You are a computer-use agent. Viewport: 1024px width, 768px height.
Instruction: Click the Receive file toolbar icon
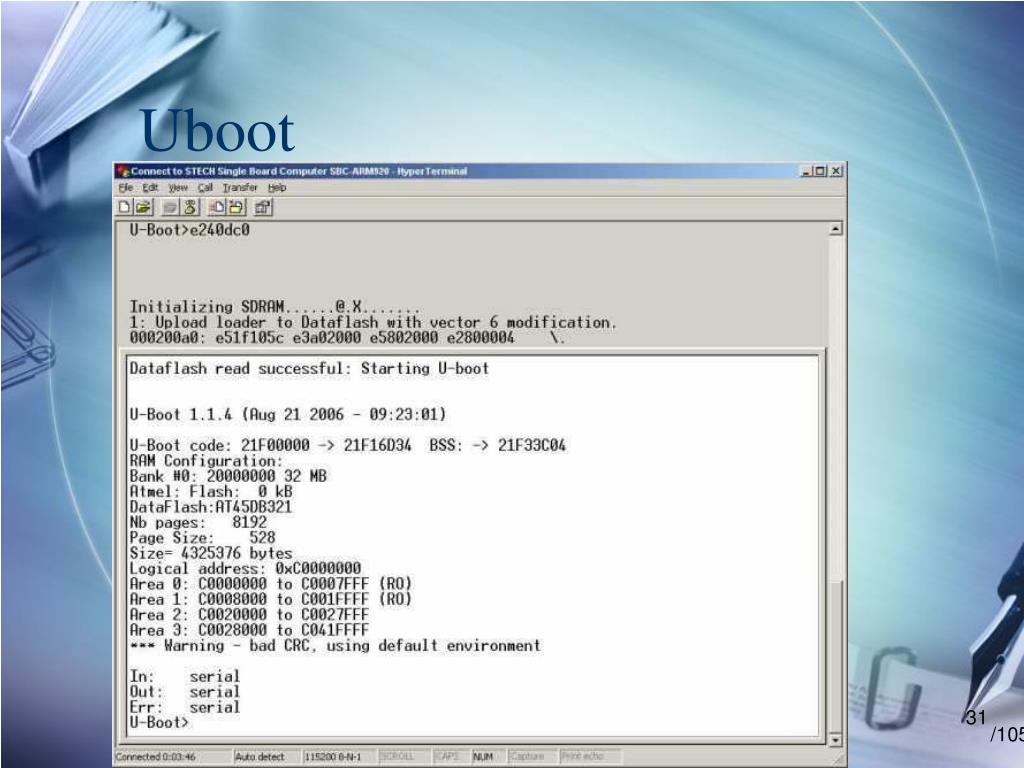tap(236, 208)
